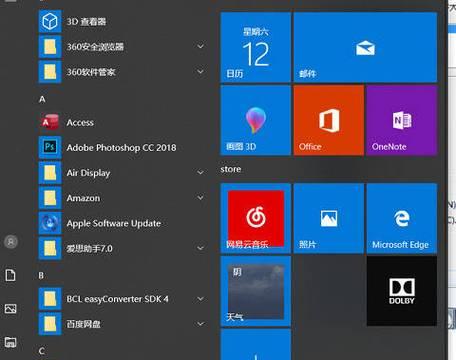Open the 画图 3D tile
Image resolution: width=456 pixels, height=360 pixels.
tap(255, 120)
